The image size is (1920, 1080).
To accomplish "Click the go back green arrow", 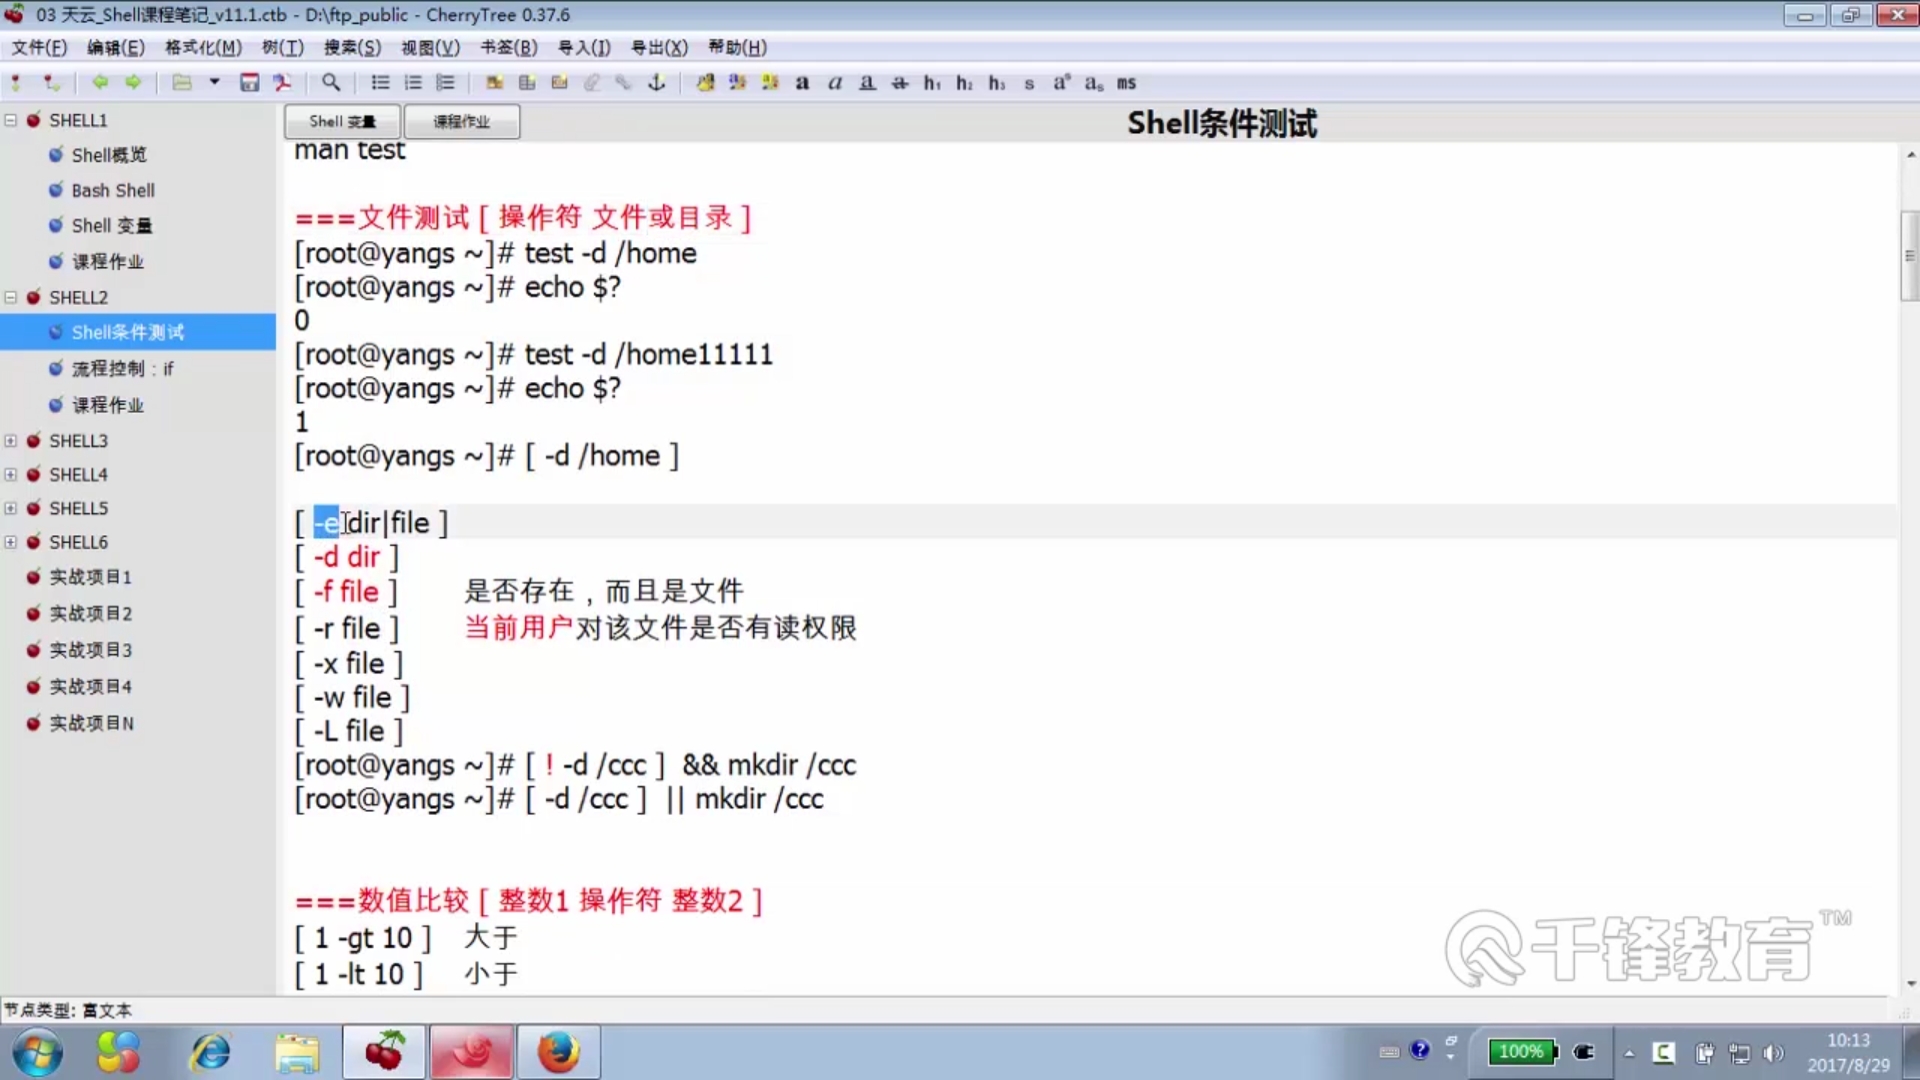I will pyautogui.click(x=99, y=83).
